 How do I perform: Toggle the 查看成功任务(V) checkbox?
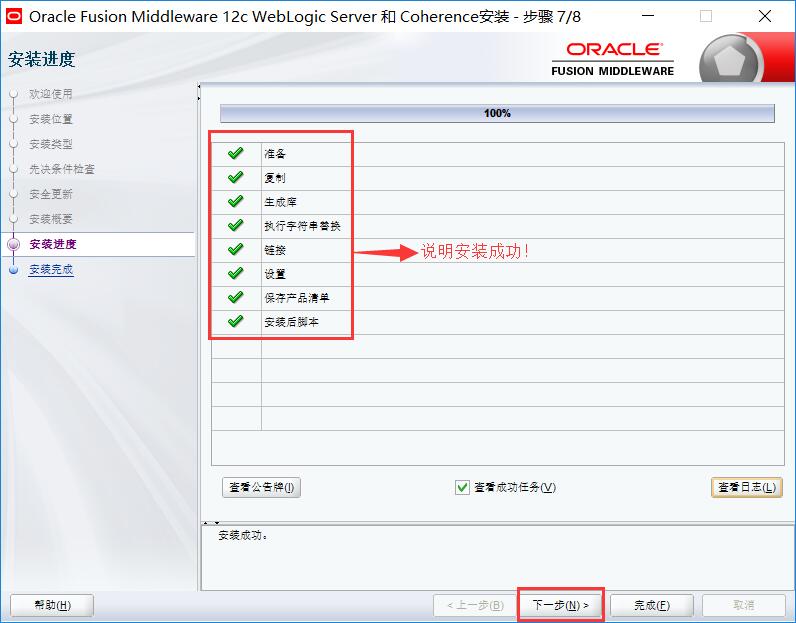point(462,487)
